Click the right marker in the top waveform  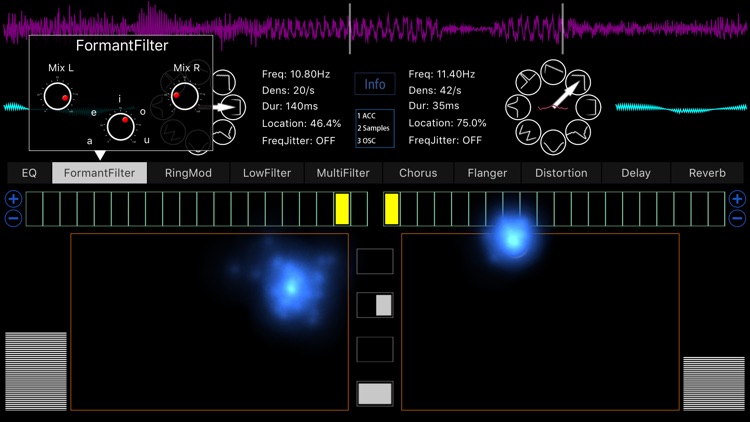click(x=562, y=29)
